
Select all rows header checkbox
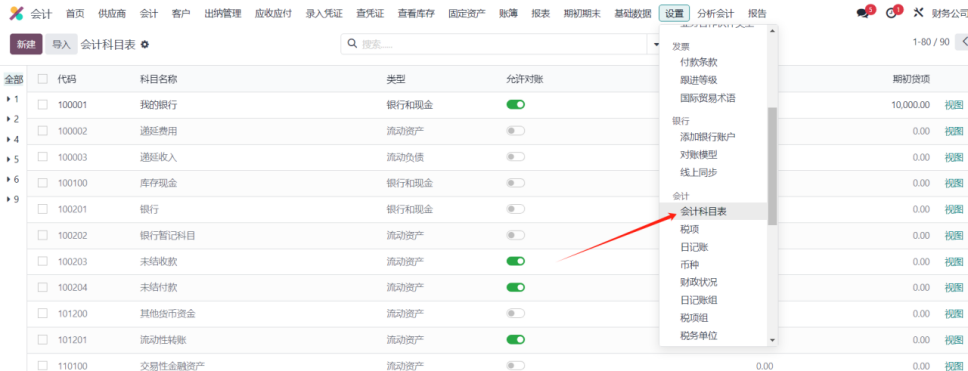[x=43, y=79]
